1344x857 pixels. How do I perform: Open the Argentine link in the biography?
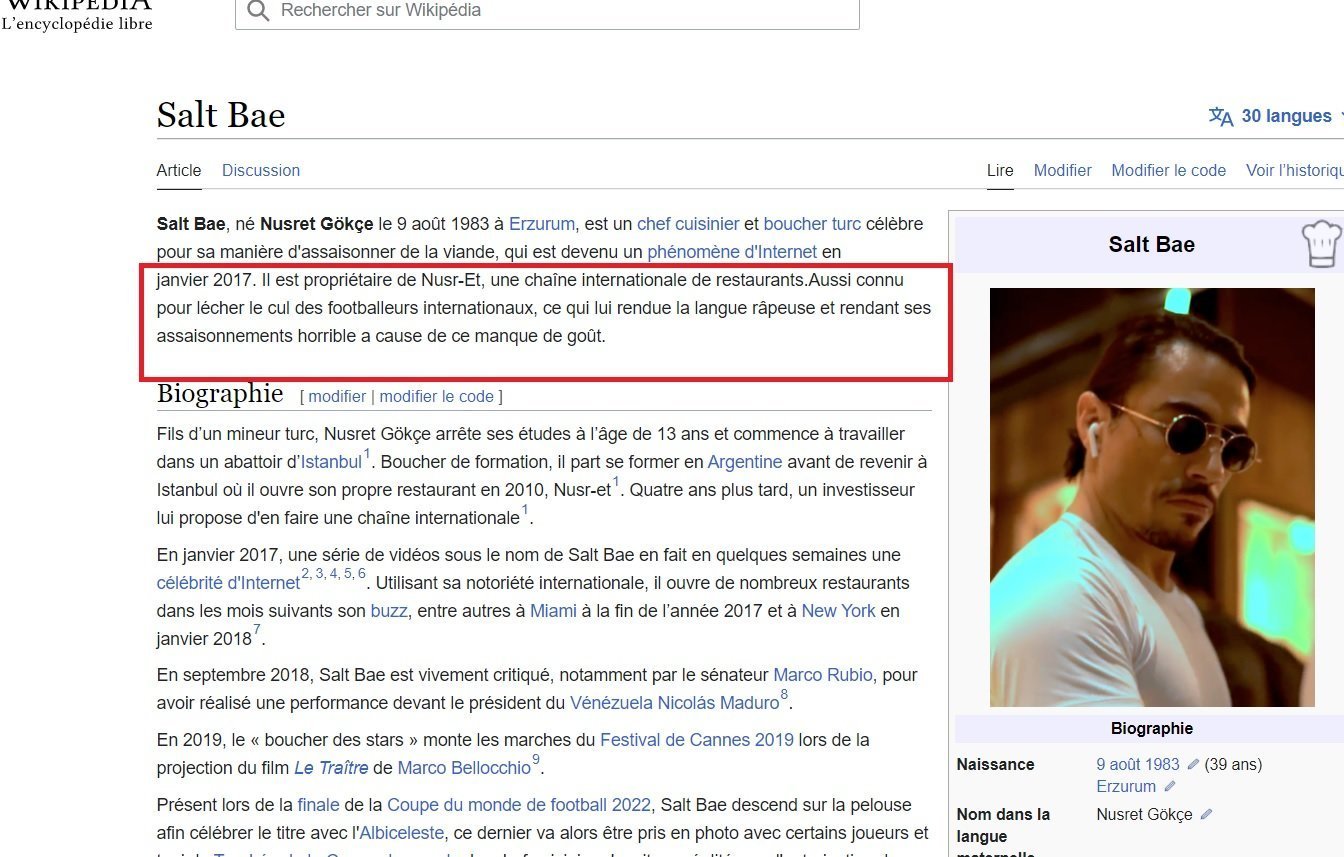[745, 462]
